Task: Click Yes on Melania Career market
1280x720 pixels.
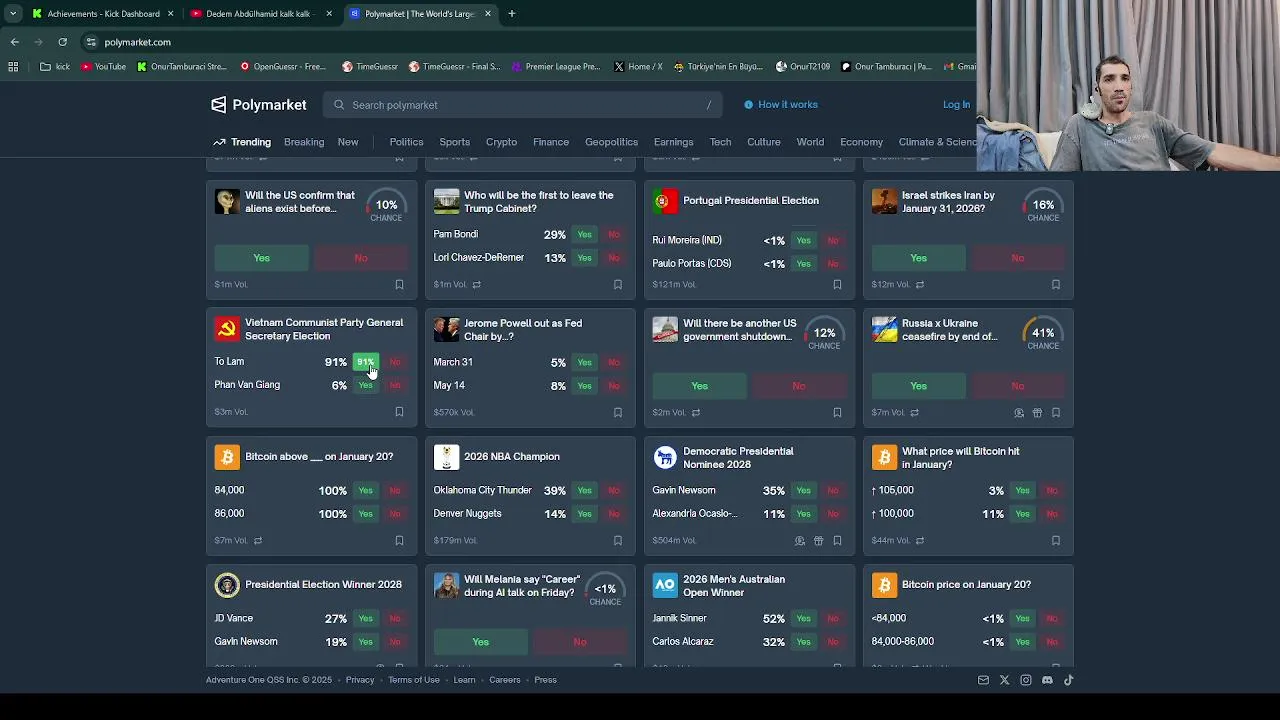Action: 480,642
